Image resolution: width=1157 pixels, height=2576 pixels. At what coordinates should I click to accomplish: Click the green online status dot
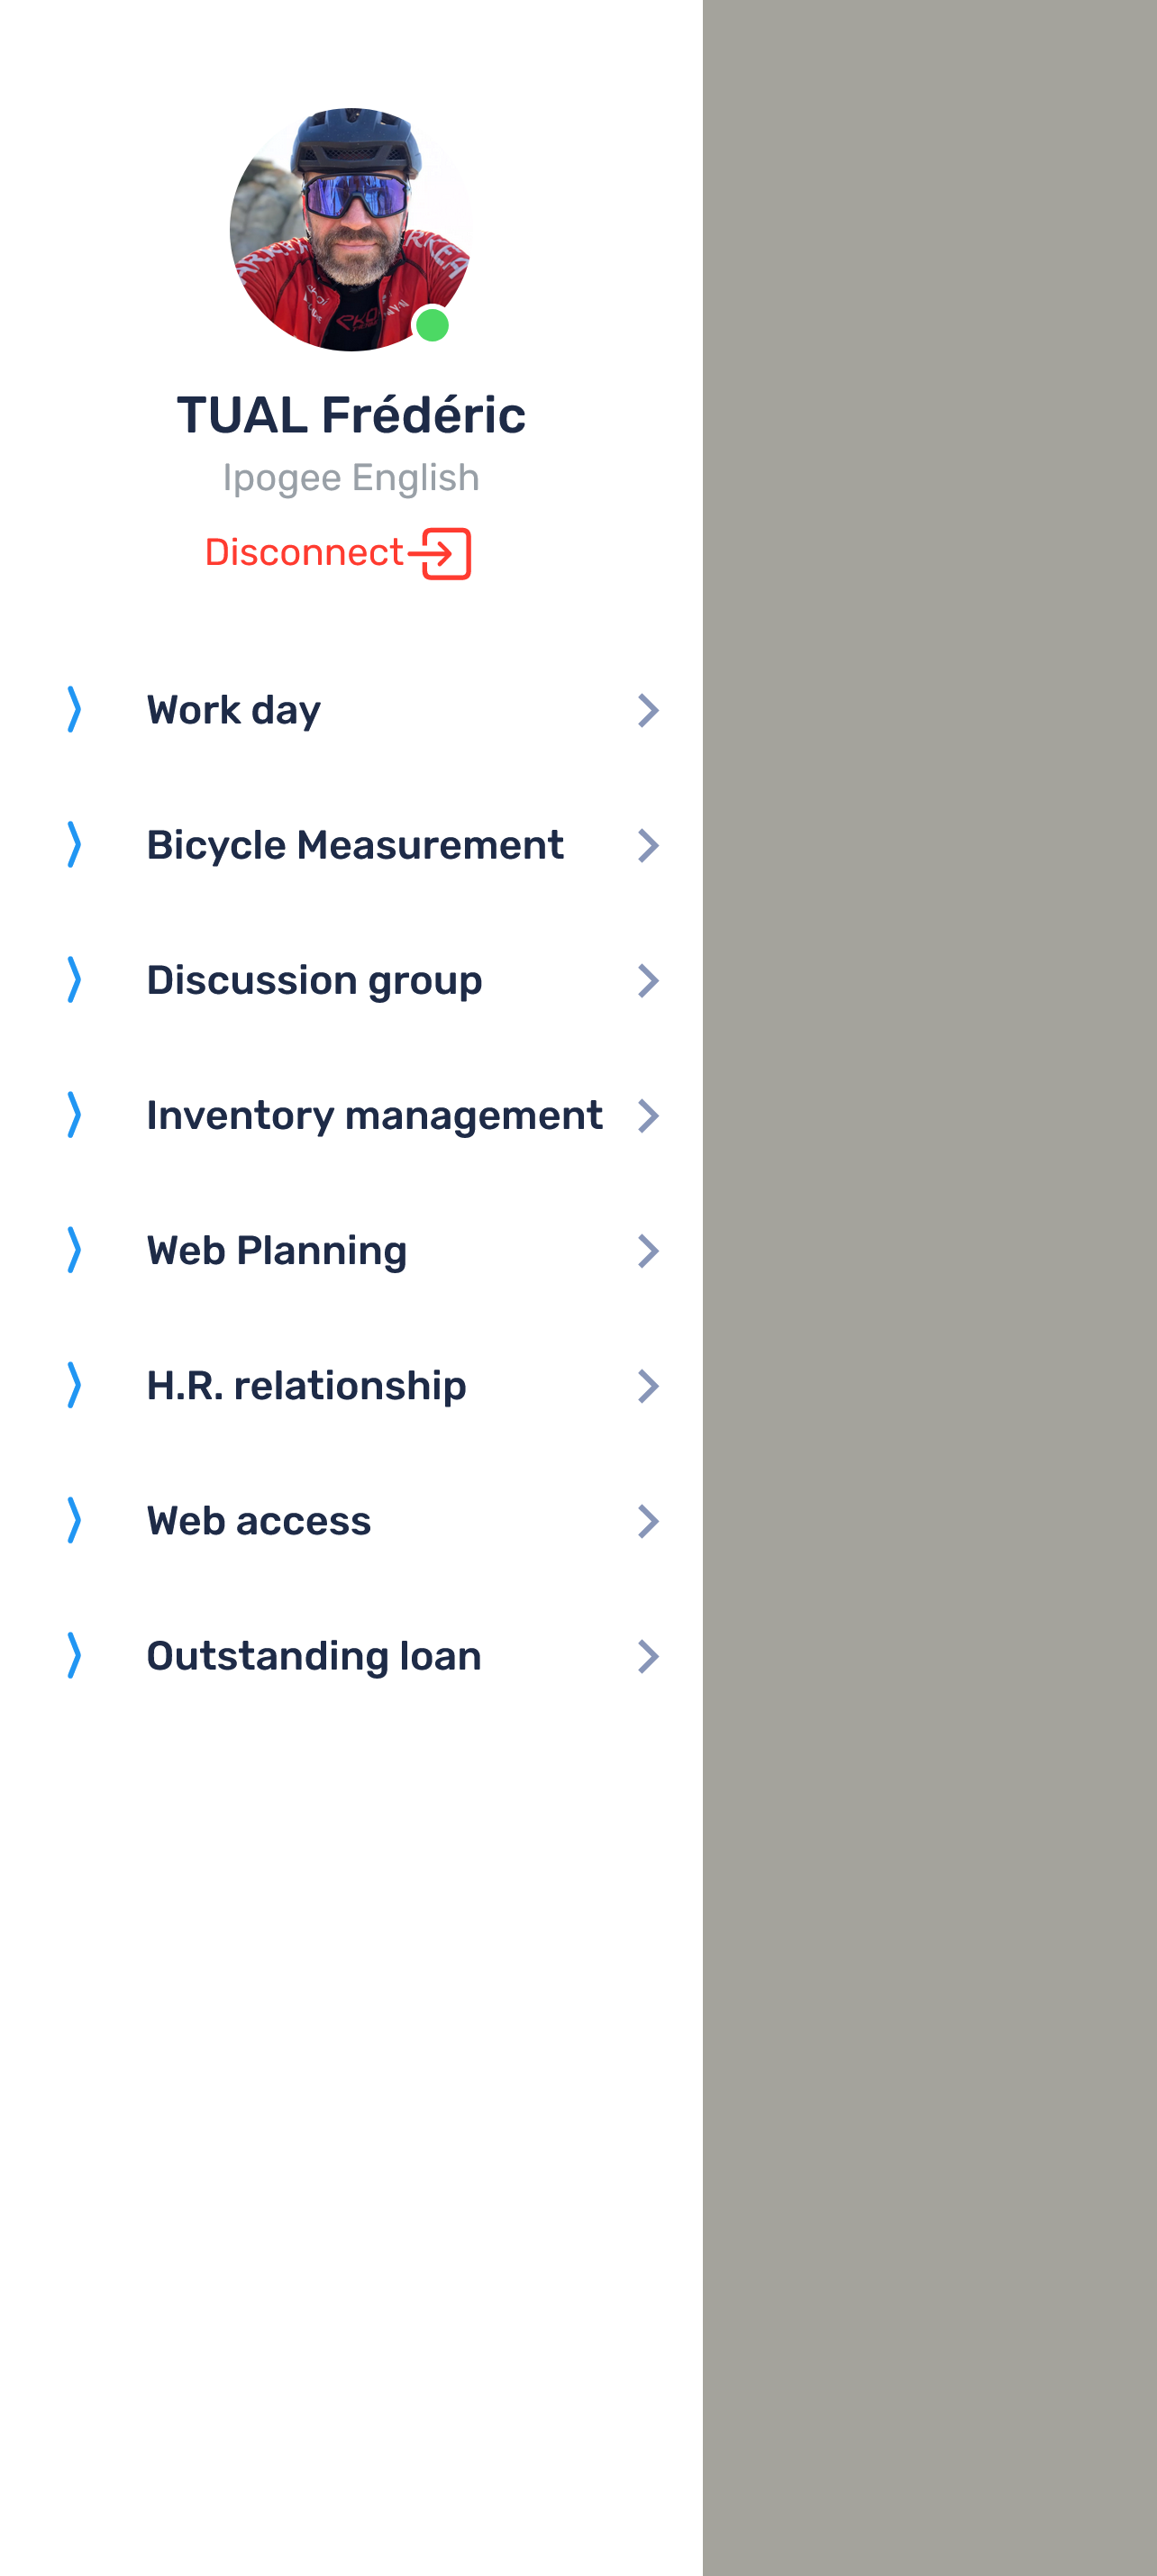(432, 325)
